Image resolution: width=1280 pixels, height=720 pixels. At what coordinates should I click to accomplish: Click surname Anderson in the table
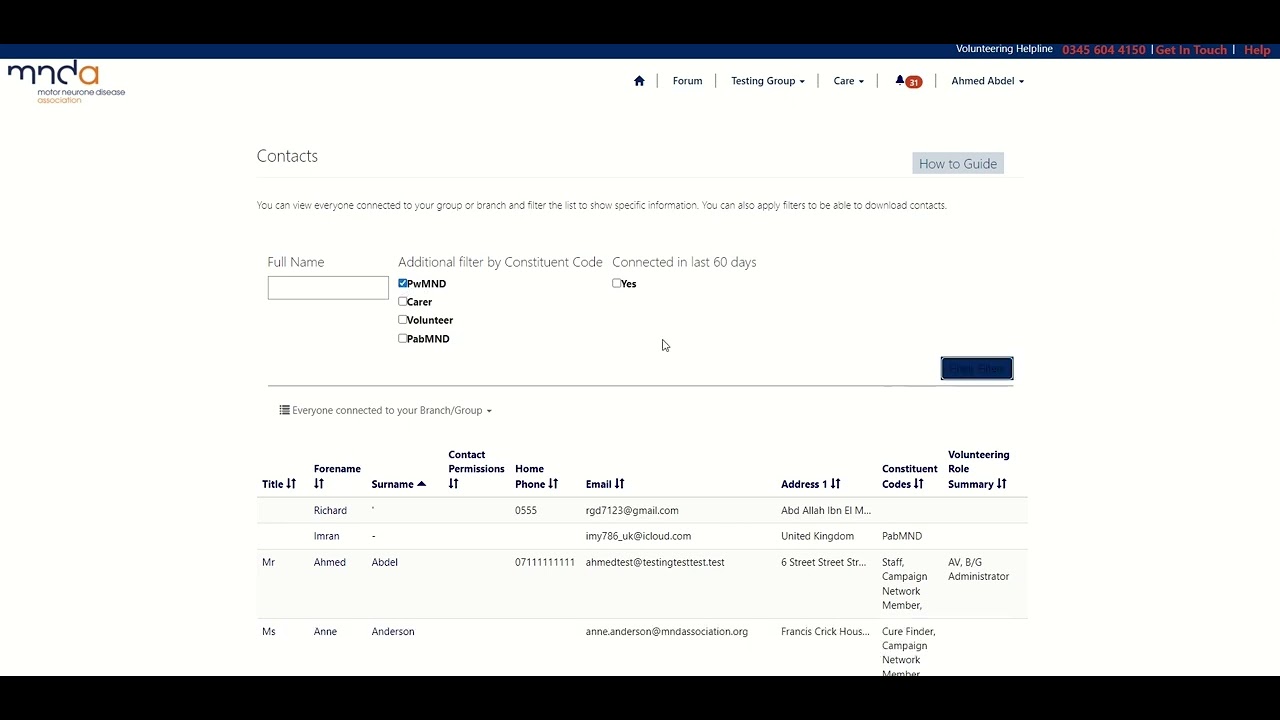[x=393, y=631]
